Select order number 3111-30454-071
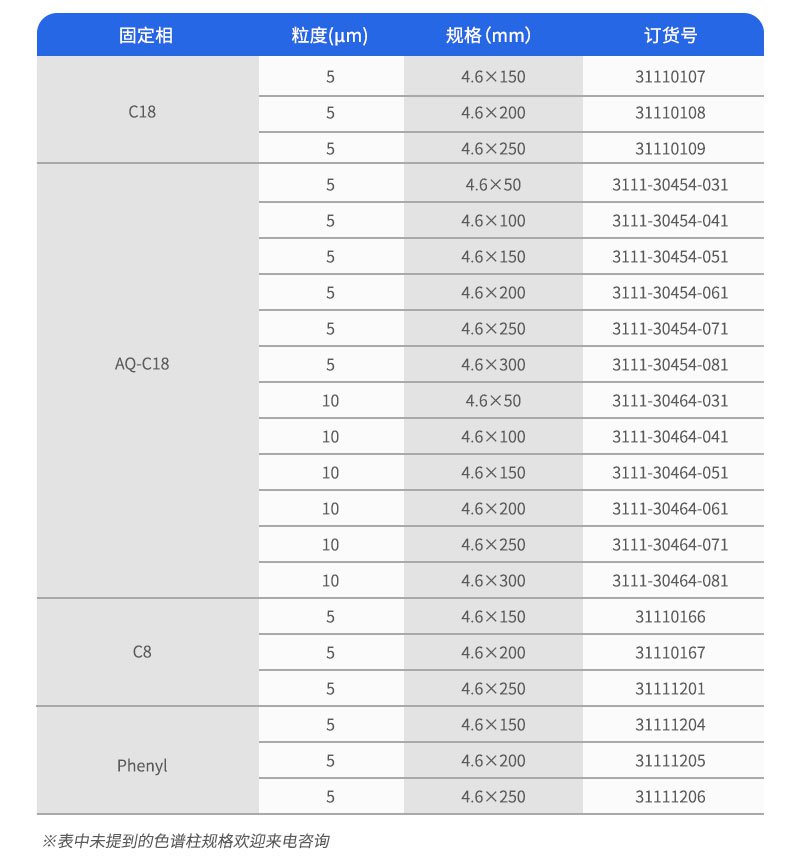 click(x=670, y=328)
